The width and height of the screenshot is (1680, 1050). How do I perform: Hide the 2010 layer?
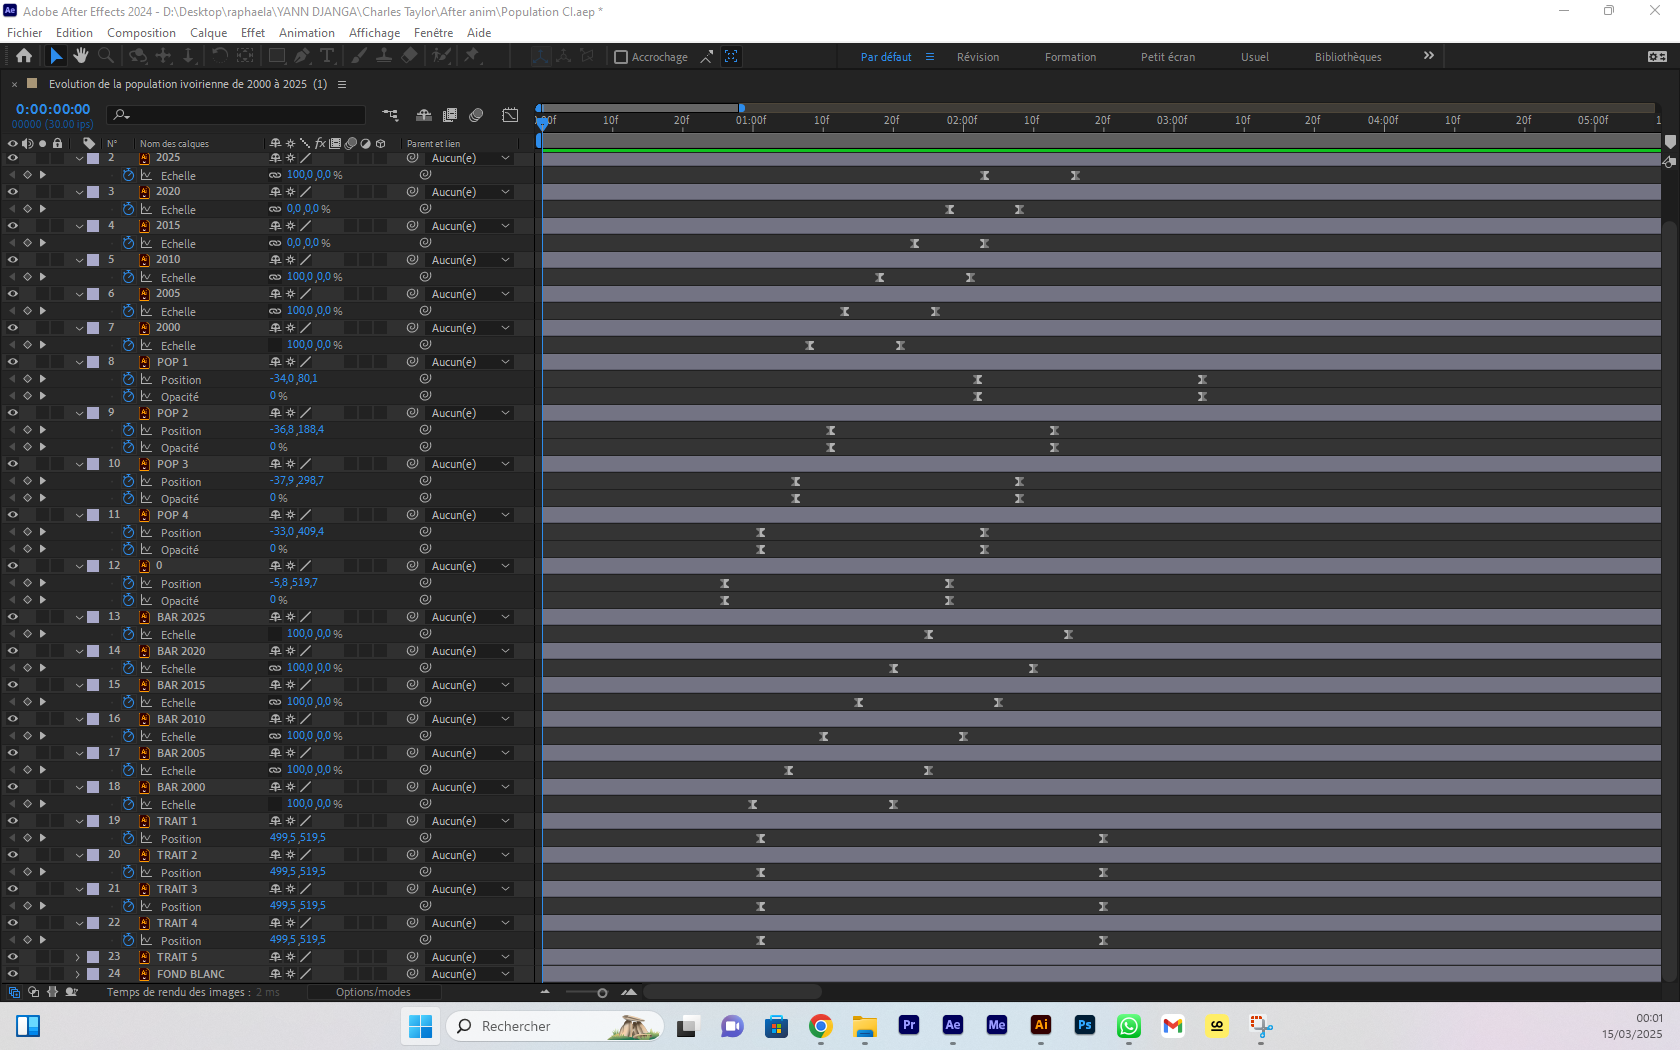tap(13, 260)
